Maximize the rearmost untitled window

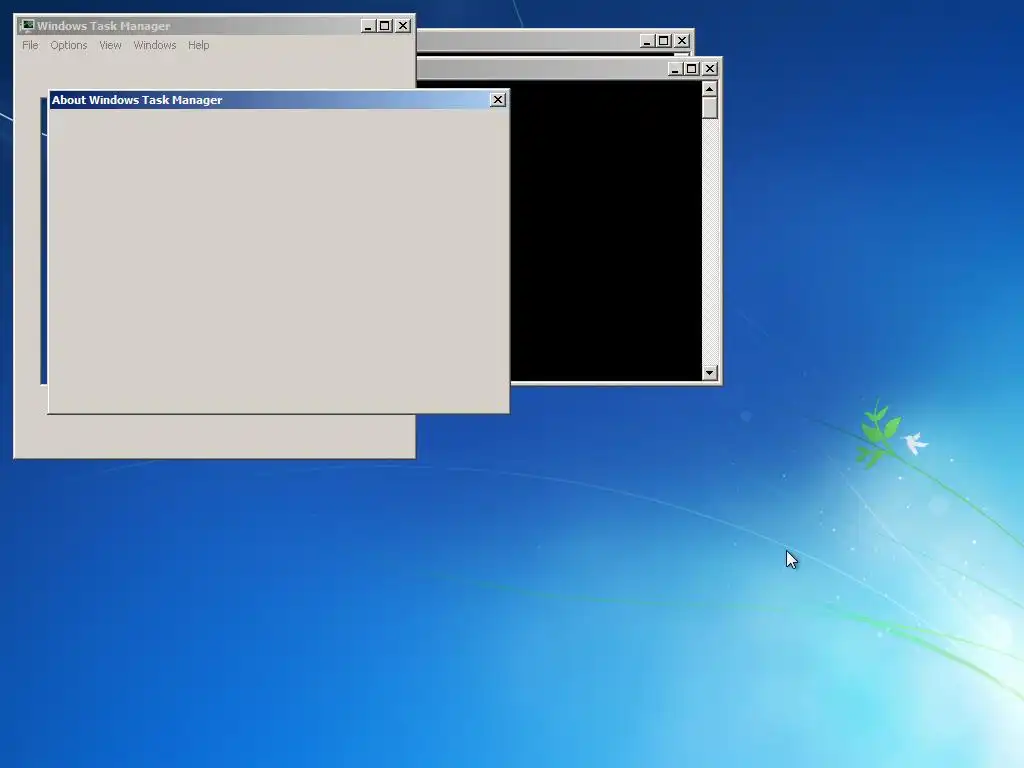click(x=664, y=40)
